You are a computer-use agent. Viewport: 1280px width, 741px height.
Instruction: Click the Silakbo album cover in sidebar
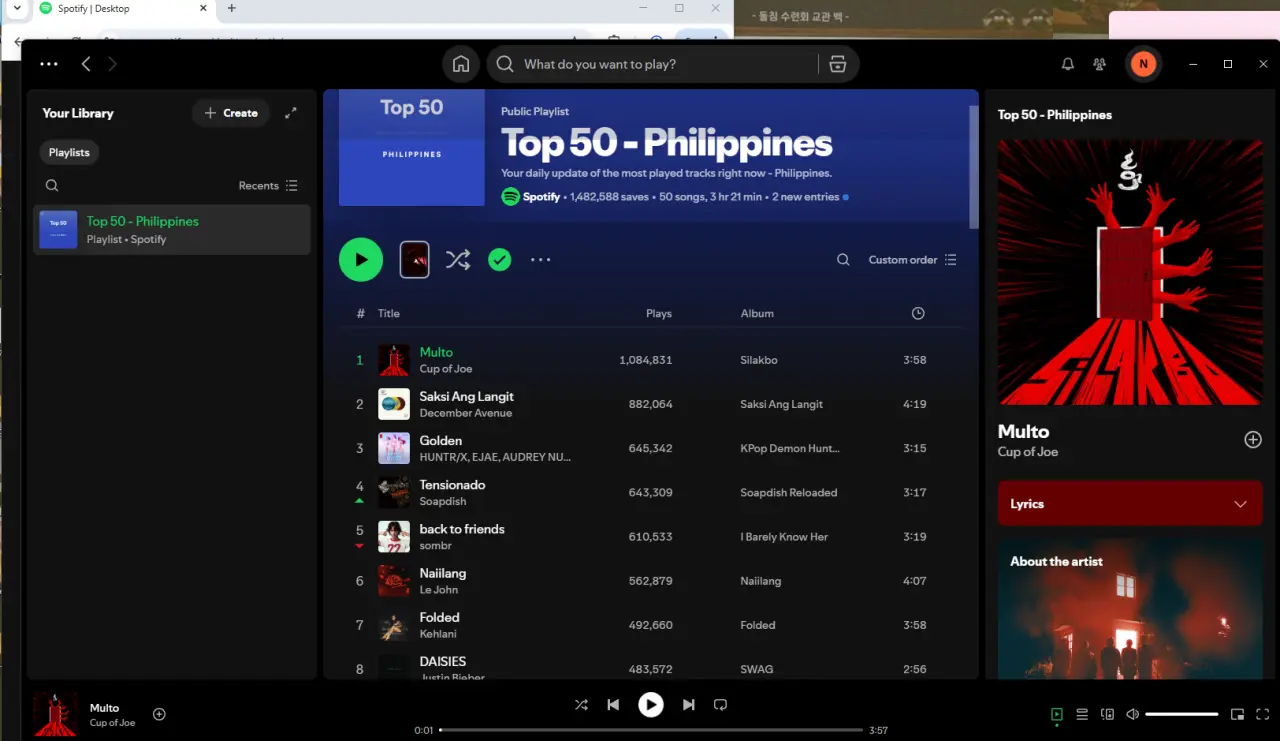click(1130, 272)
